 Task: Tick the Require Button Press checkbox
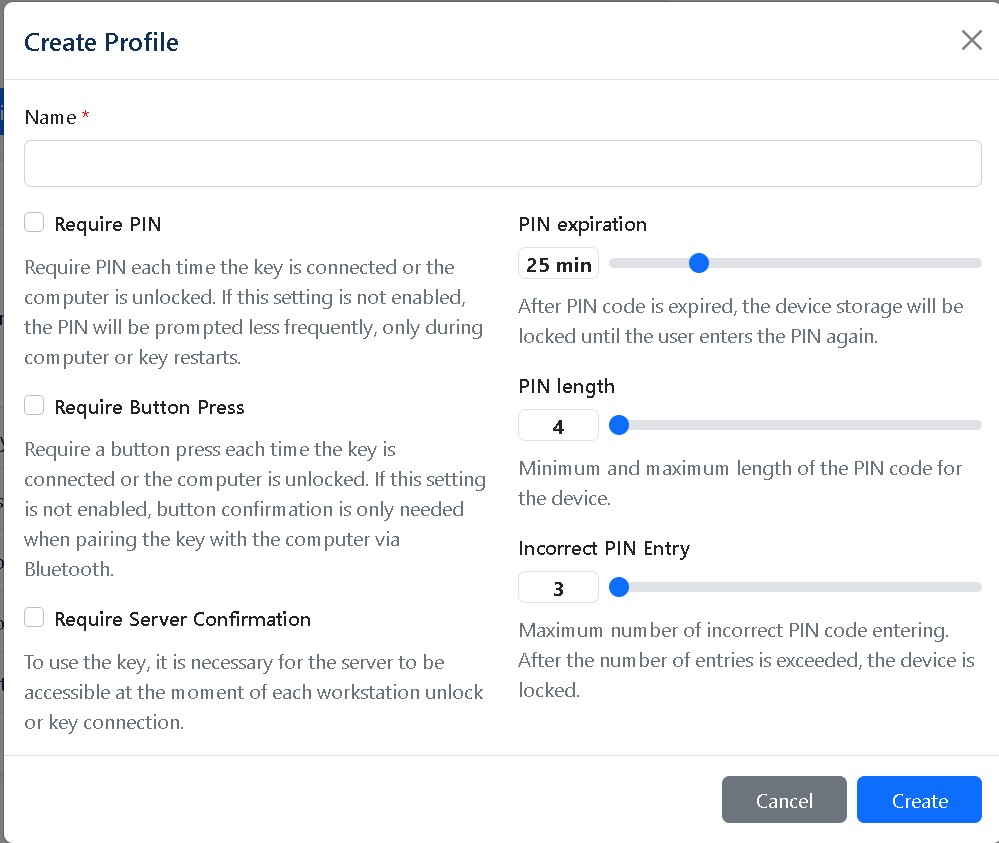(x=35, y=406)
